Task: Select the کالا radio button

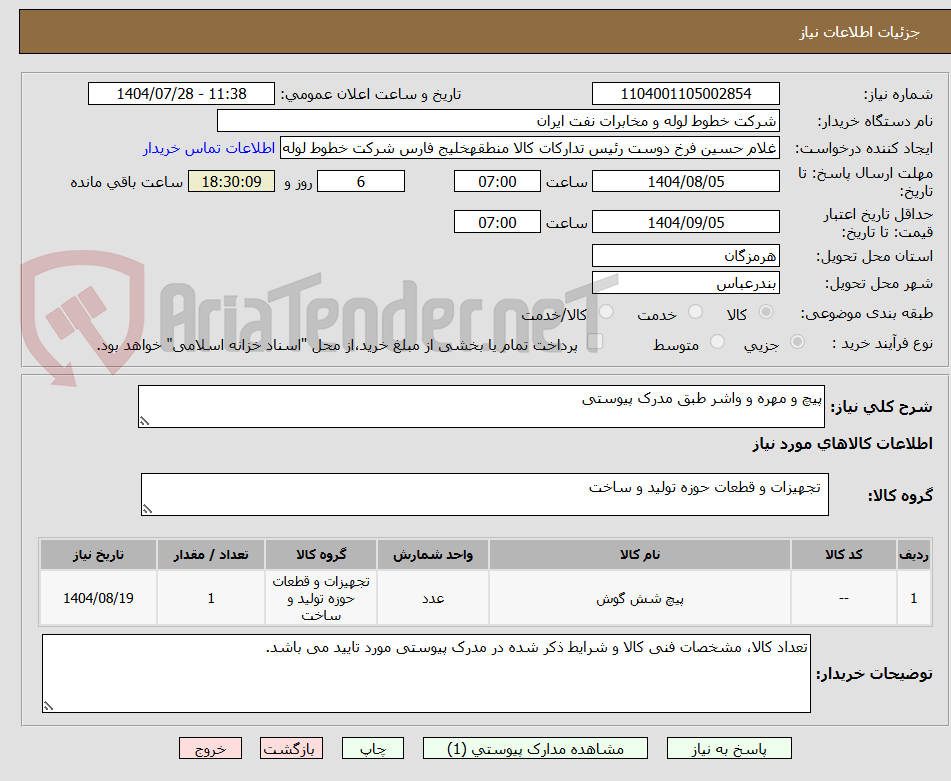Action: click(765, 311)
